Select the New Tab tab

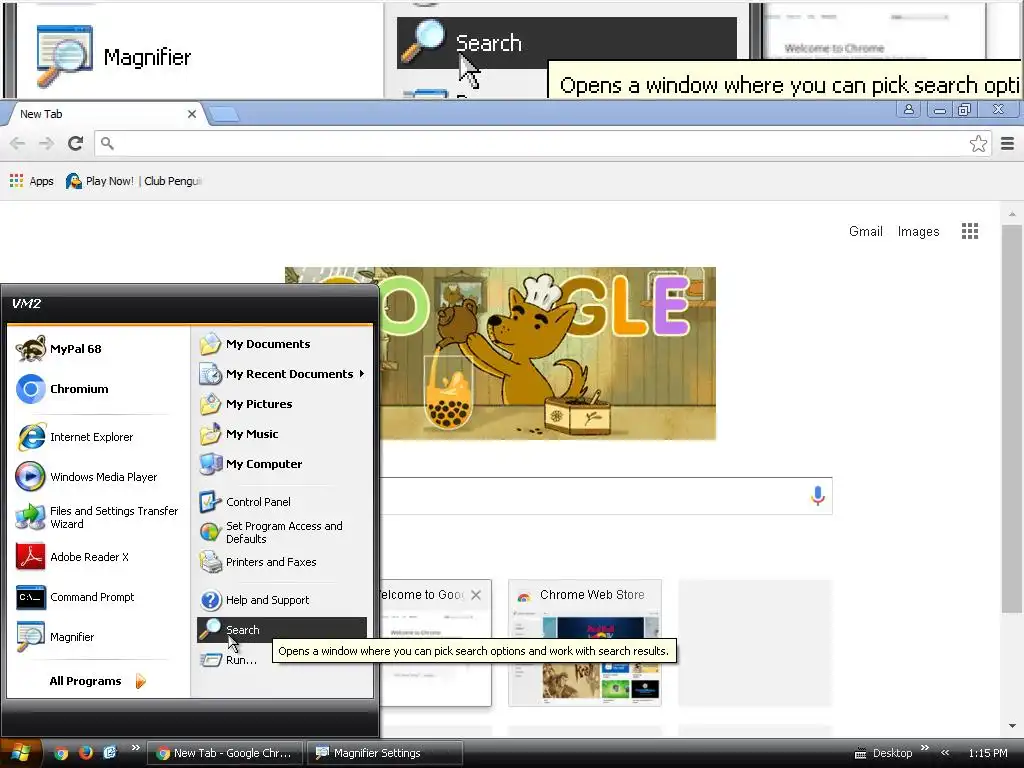[x=103, y=114]
